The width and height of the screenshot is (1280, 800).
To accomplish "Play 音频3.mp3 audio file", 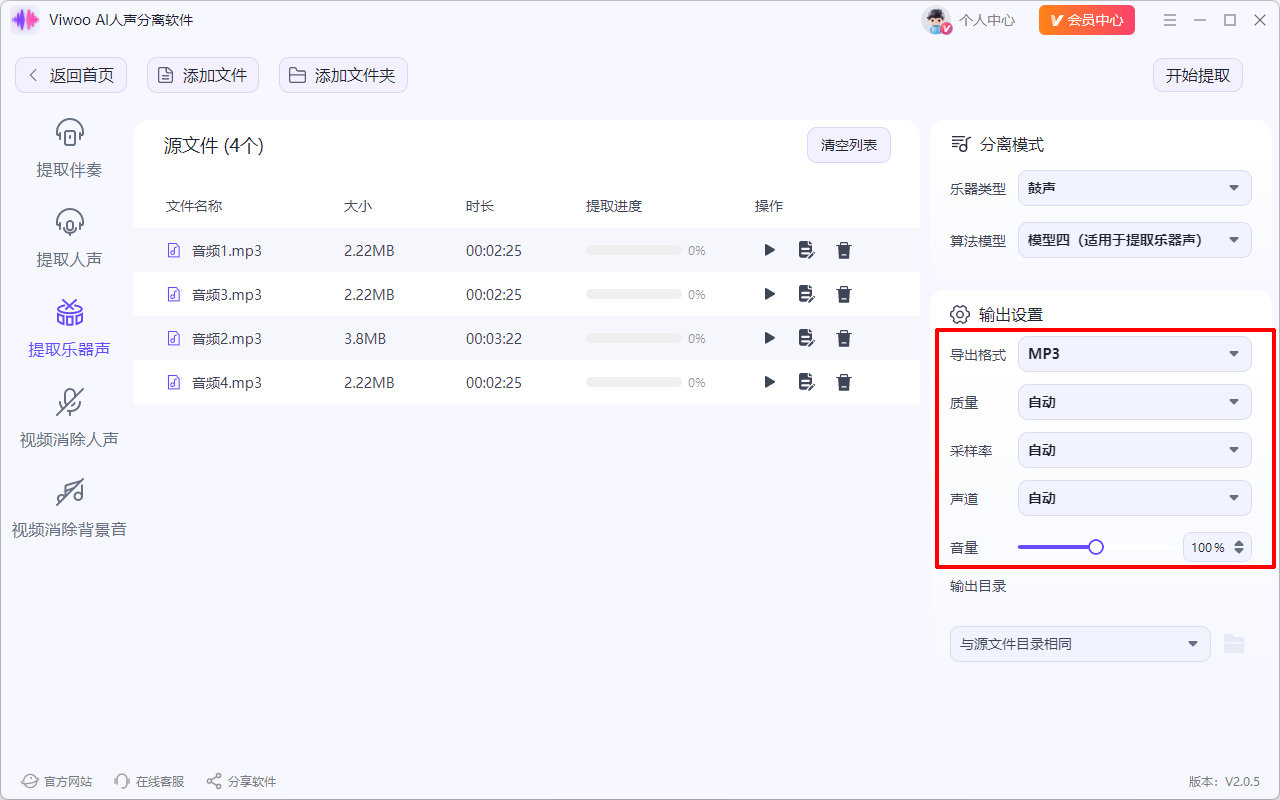I will click(x=769, y=294).
